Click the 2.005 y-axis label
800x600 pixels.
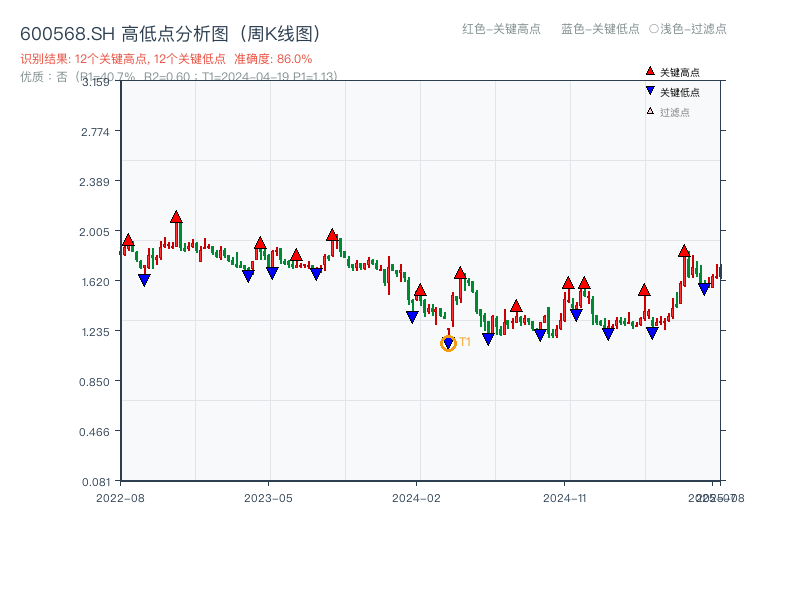click(x=94, y=232)
